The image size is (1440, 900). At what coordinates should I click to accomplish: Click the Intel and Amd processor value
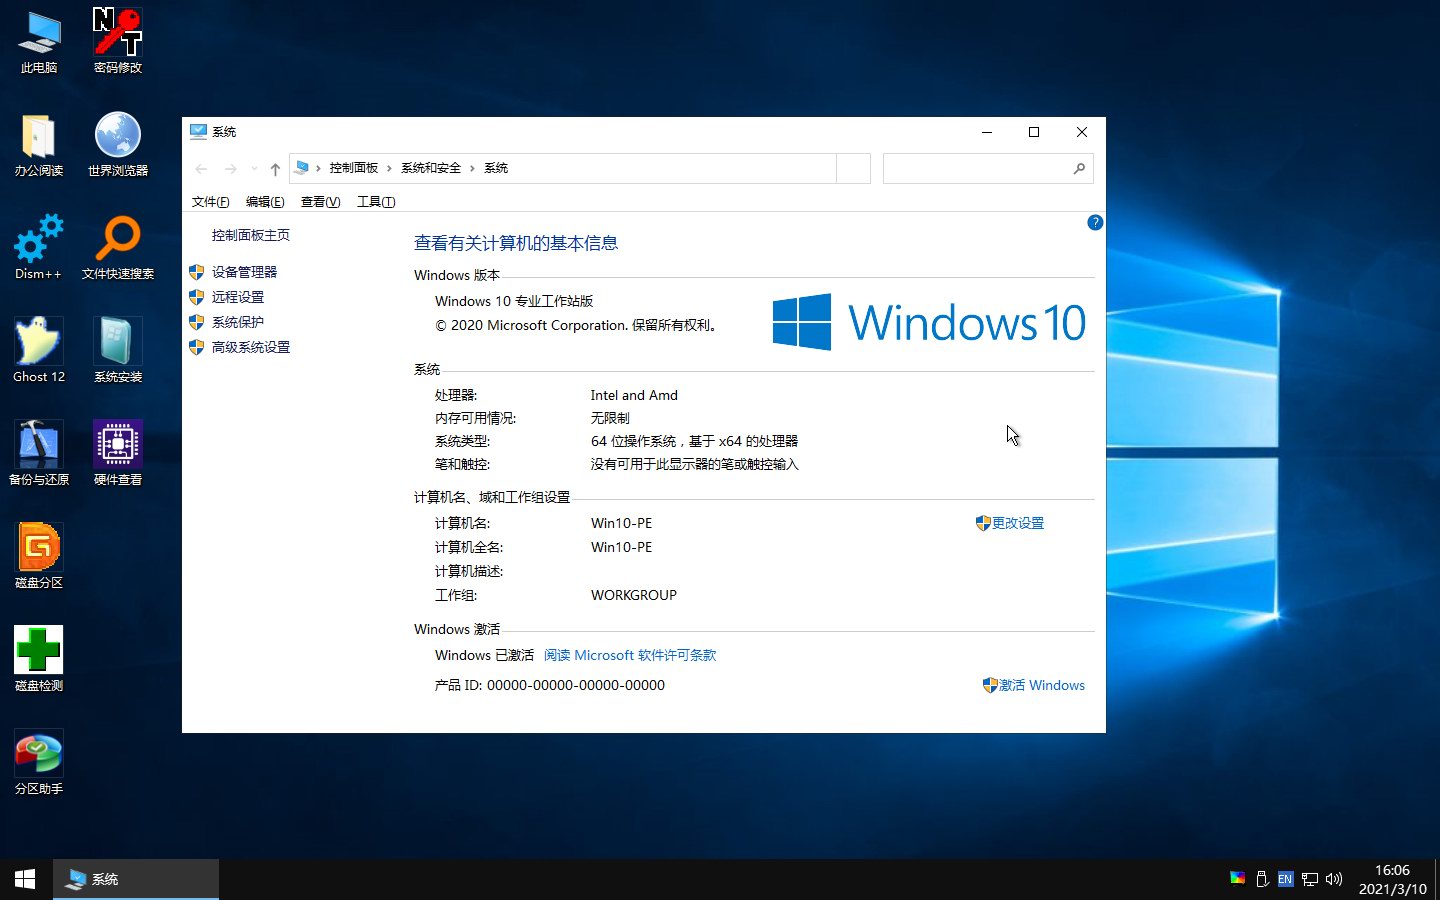(x=634, y=395)
